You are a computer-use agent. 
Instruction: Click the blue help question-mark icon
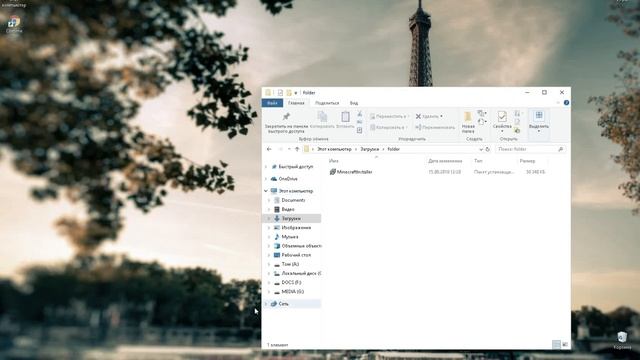click(x=567, y=103)
